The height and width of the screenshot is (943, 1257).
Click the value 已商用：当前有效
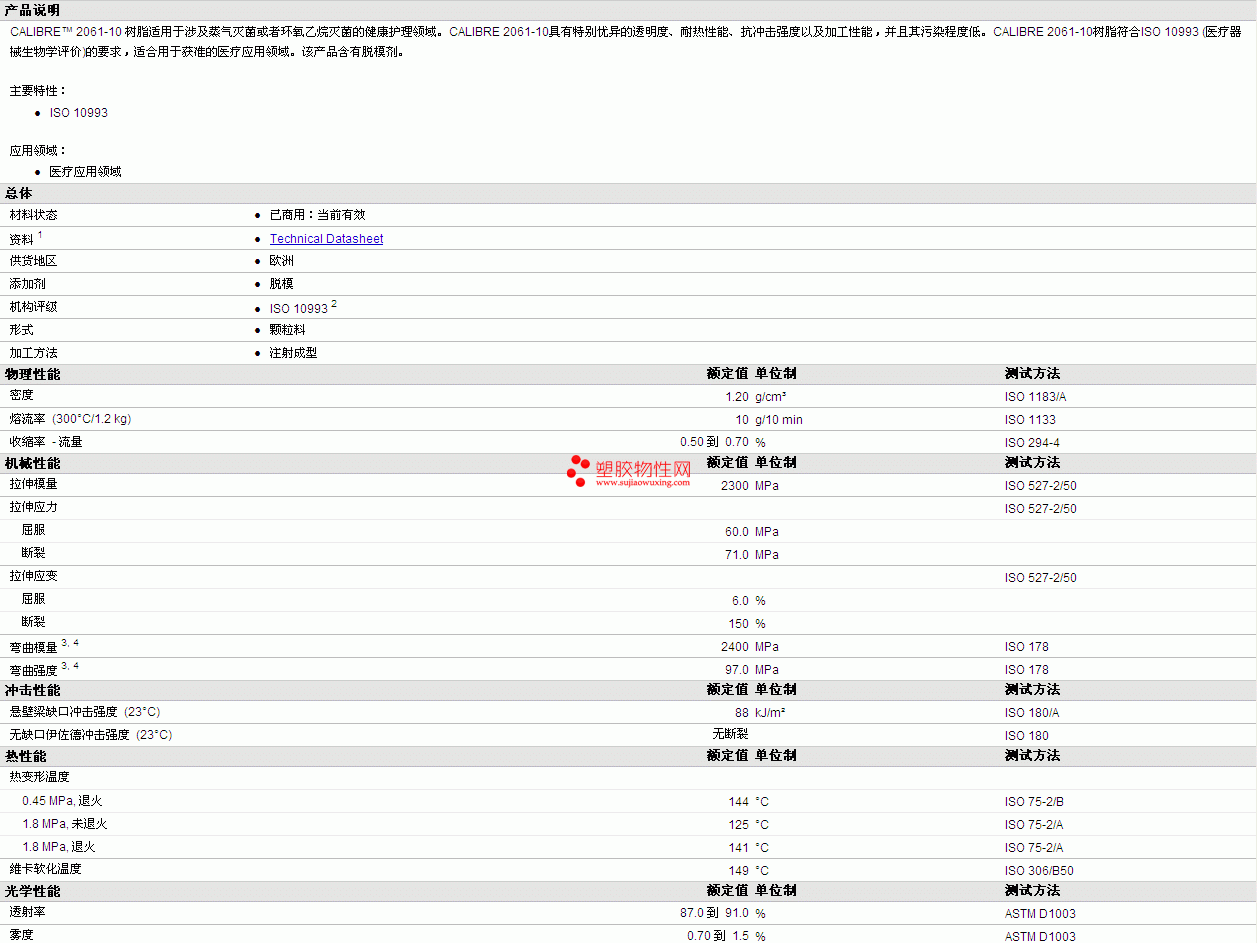click(x=318, y=215)
